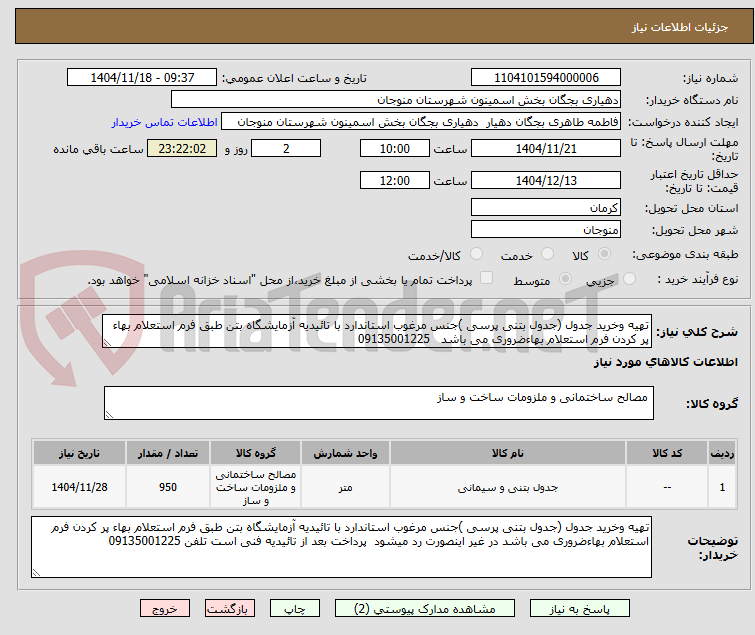This screenshot has width=755, height=635.
Task: Click the گروه کالا table column header
Action: tap(256, 453)
